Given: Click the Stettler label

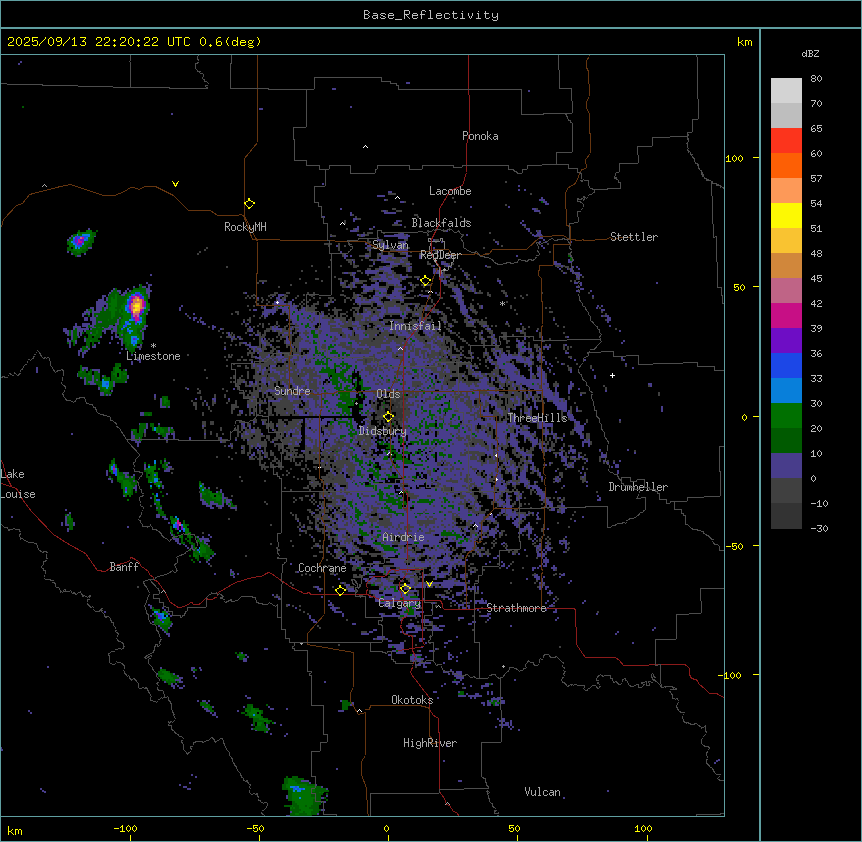Looking at the screenshot, I should tap(634, 237).
